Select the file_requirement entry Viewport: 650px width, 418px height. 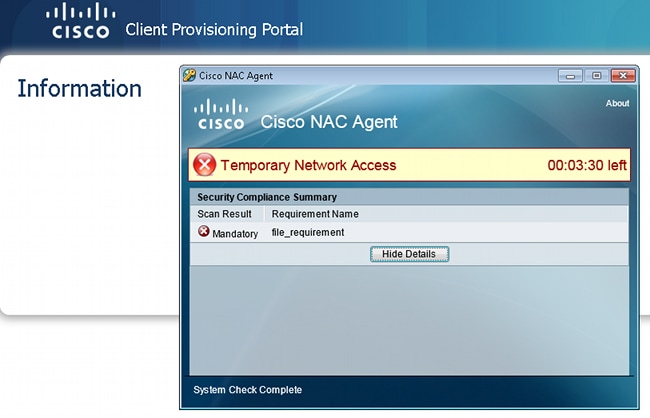[x=308, y=232]
